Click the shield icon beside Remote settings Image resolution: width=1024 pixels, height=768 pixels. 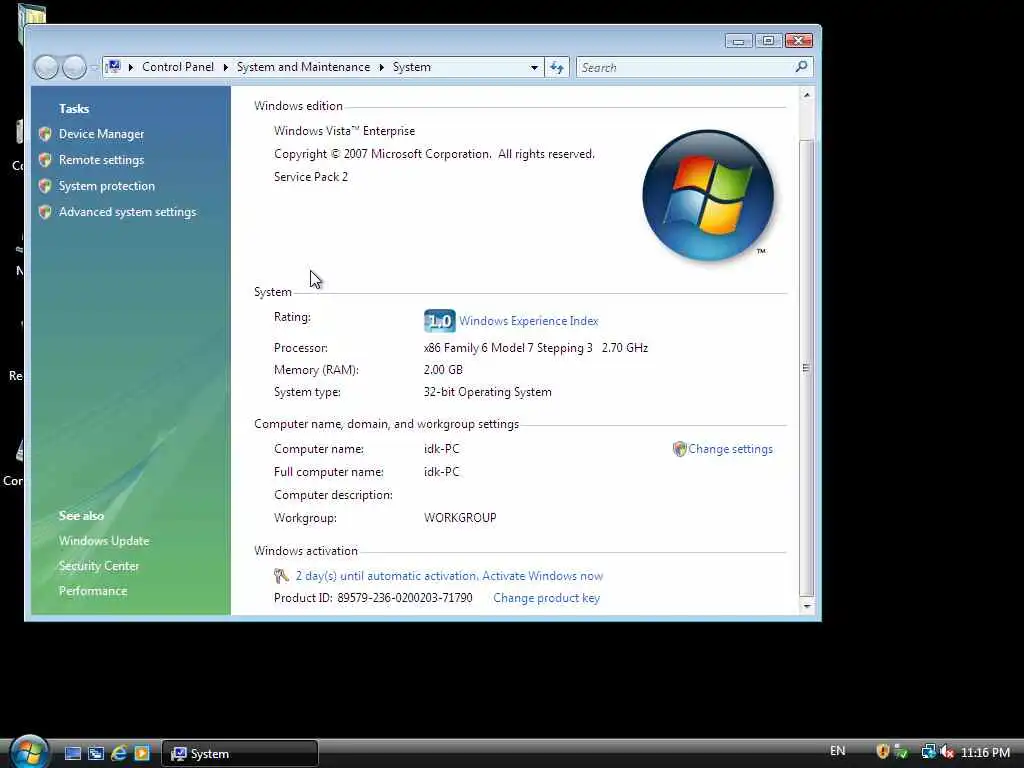(45, 160)
